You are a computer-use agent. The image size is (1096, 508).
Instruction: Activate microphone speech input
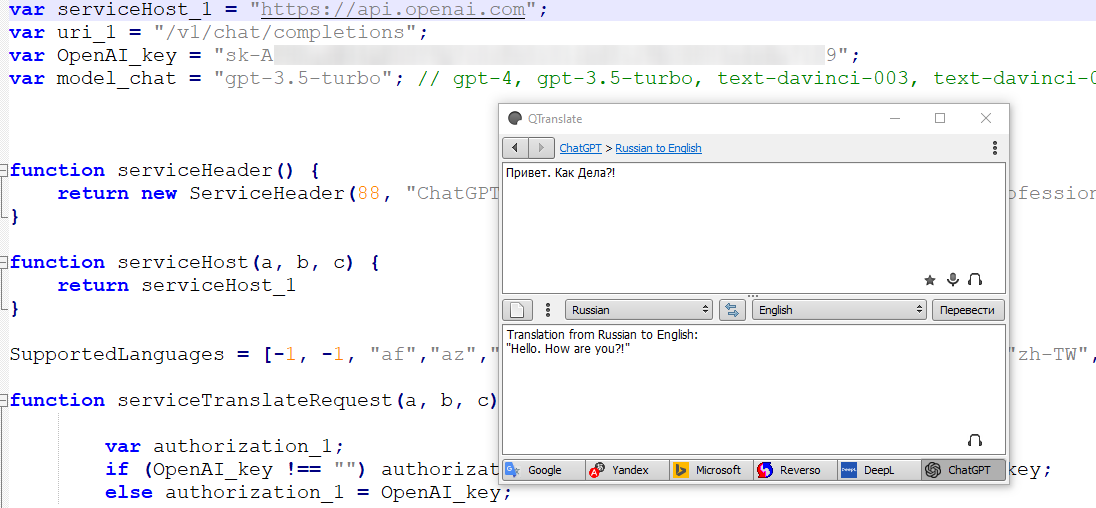tap(952, 280)
